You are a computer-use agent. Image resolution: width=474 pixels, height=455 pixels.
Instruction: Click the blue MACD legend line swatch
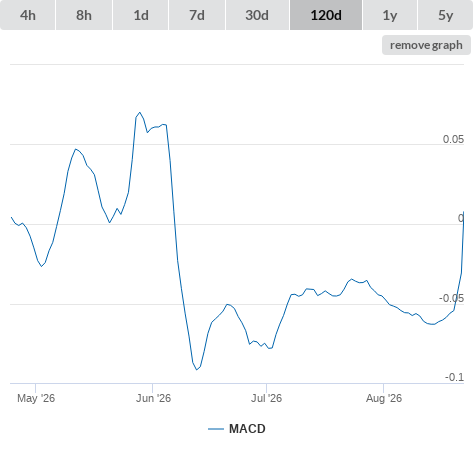216,429
